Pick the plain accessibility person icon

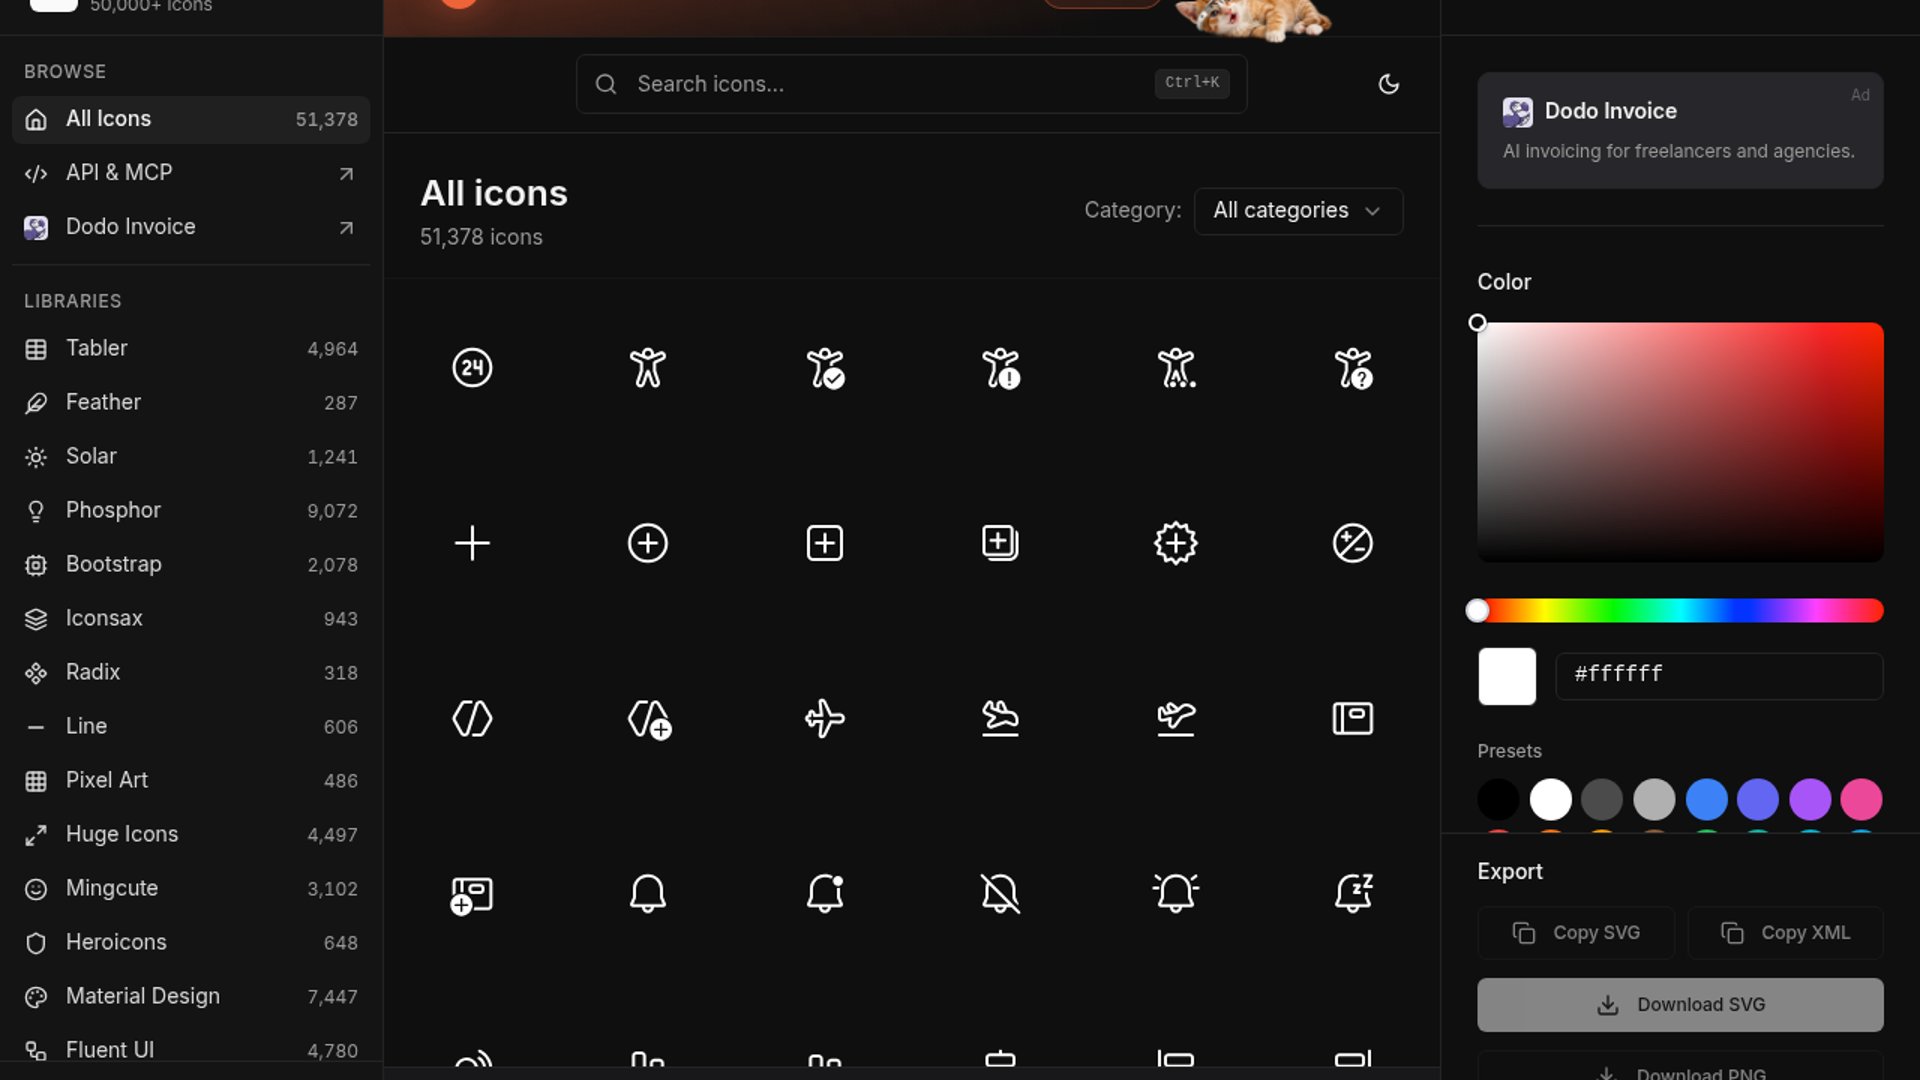648,368
